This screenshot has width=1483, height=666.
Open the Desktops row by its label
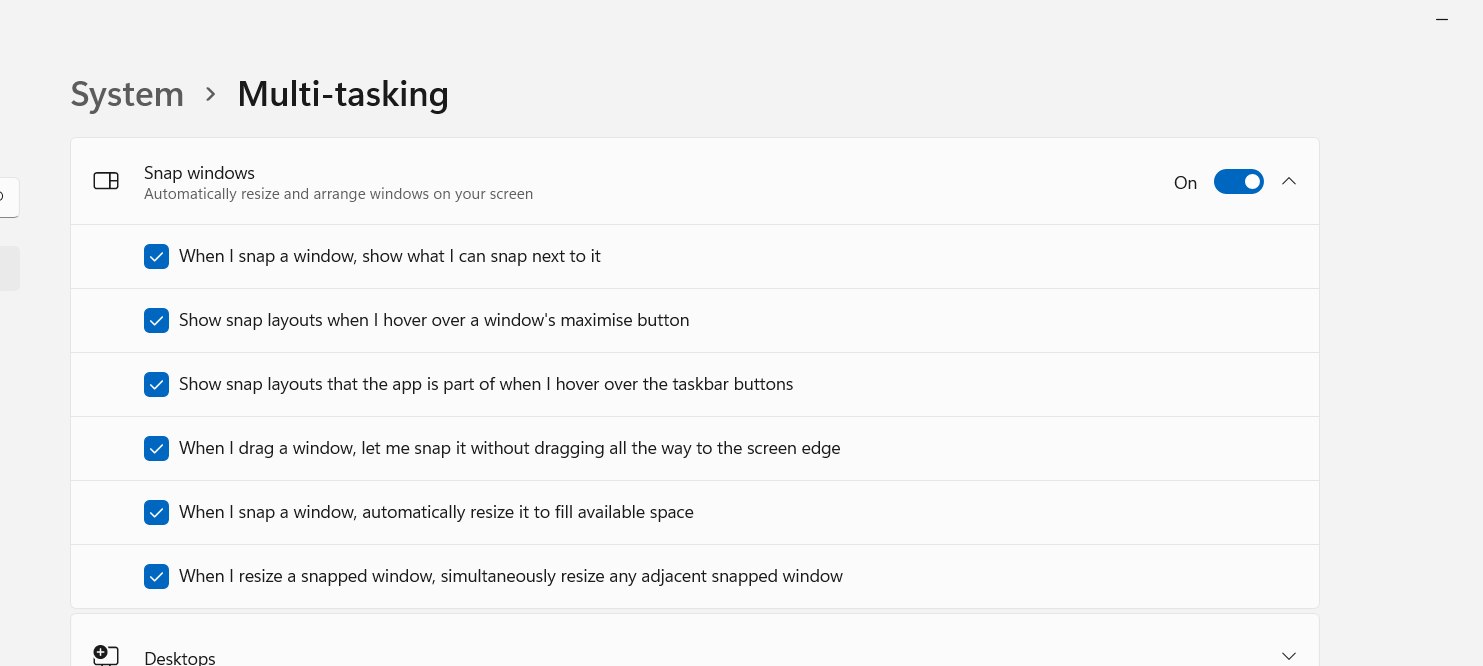[x=180, y=657]
